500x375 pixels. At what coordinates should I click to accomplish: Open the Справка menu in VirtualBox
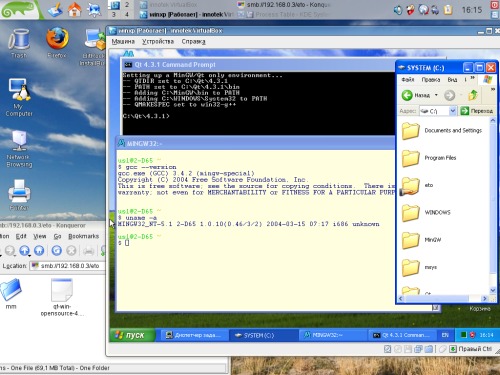(x=193, y=42)
